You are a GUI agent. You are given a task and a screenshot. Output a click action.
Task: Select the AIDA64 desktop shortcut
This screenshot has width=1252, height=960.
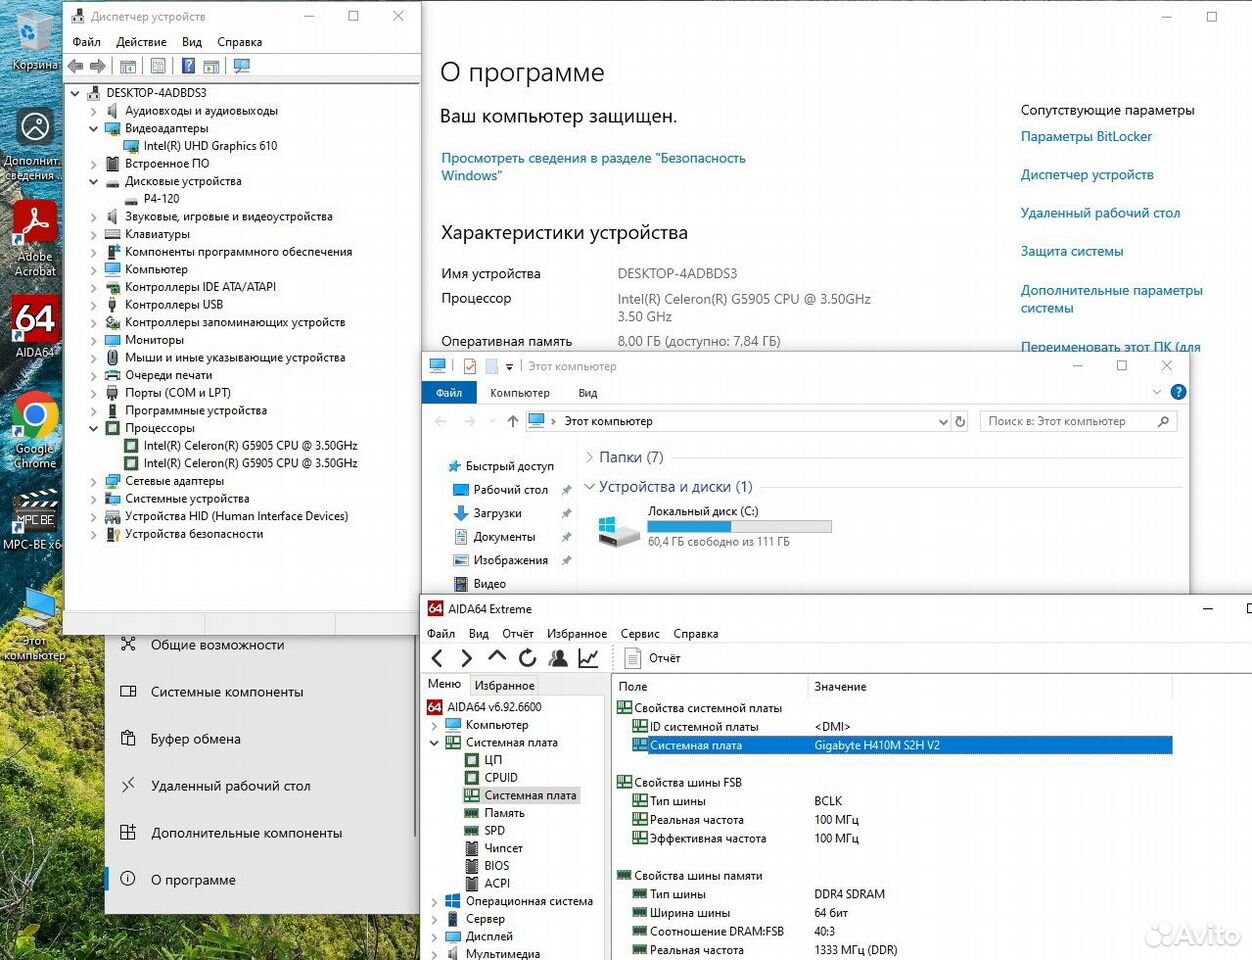(35, 328)
